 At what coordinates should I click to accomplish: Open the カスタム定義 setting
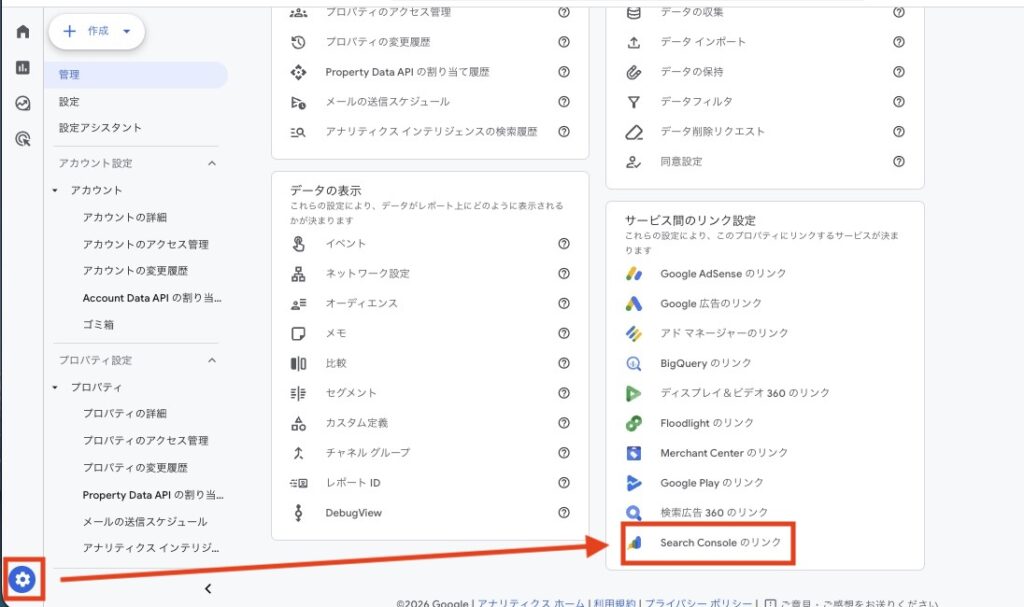pyautogui.click(x=356, y=423)
